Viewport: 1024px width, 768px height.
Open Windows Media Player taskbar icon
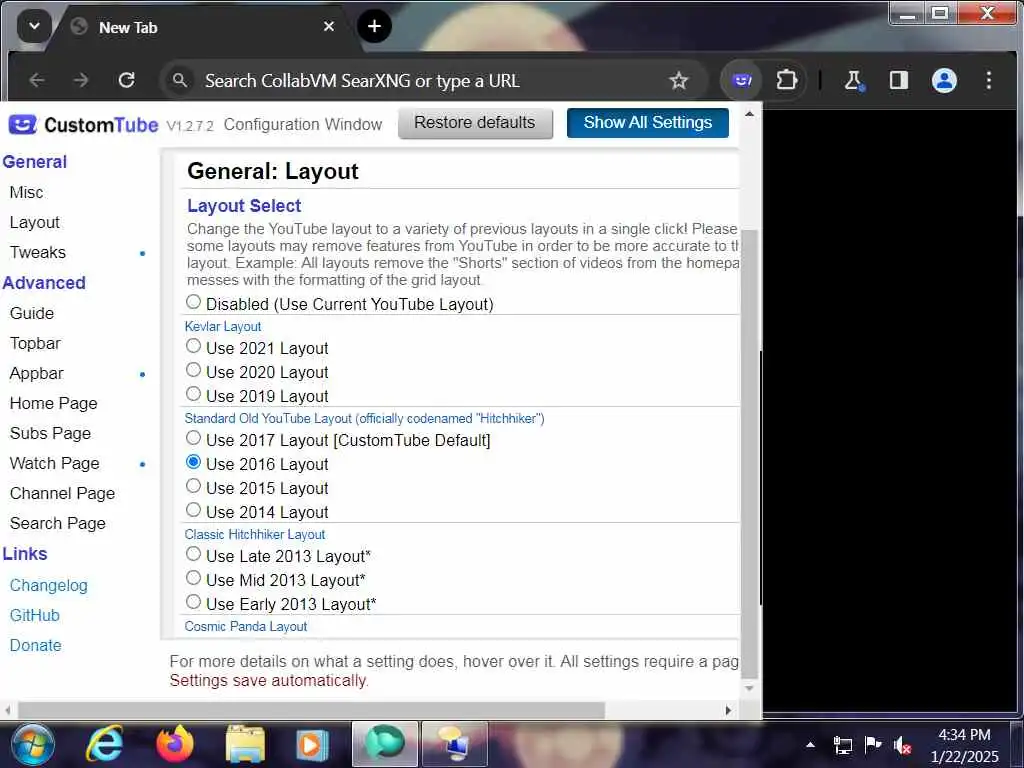312,744
